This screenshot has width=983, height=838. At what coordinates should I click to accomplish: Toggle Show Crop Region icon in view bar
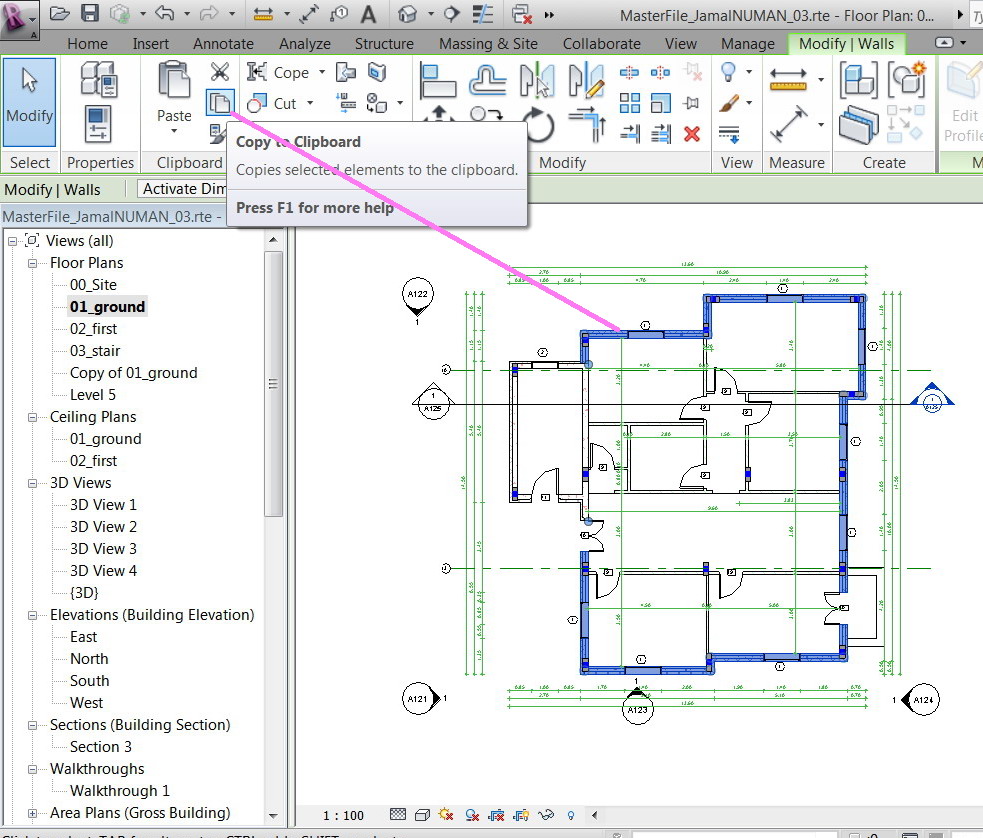[x=521, y=815]
